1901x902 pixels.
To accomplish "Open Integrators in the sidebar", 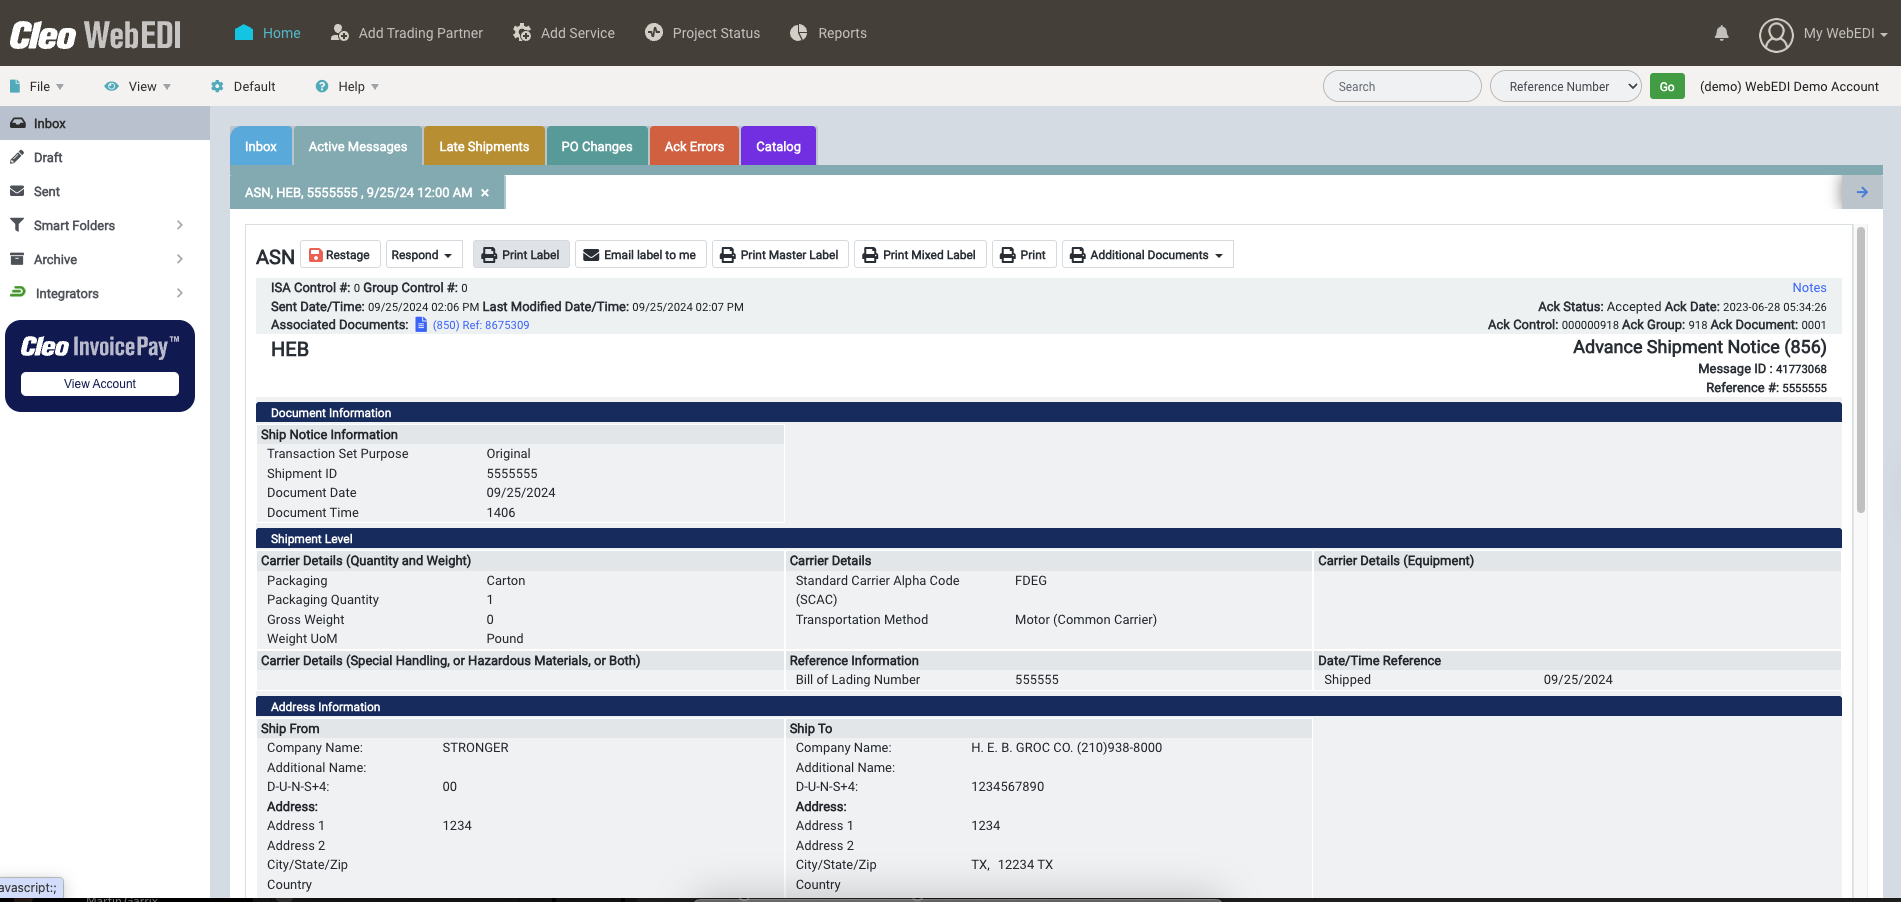I will (x=67, y=293).
